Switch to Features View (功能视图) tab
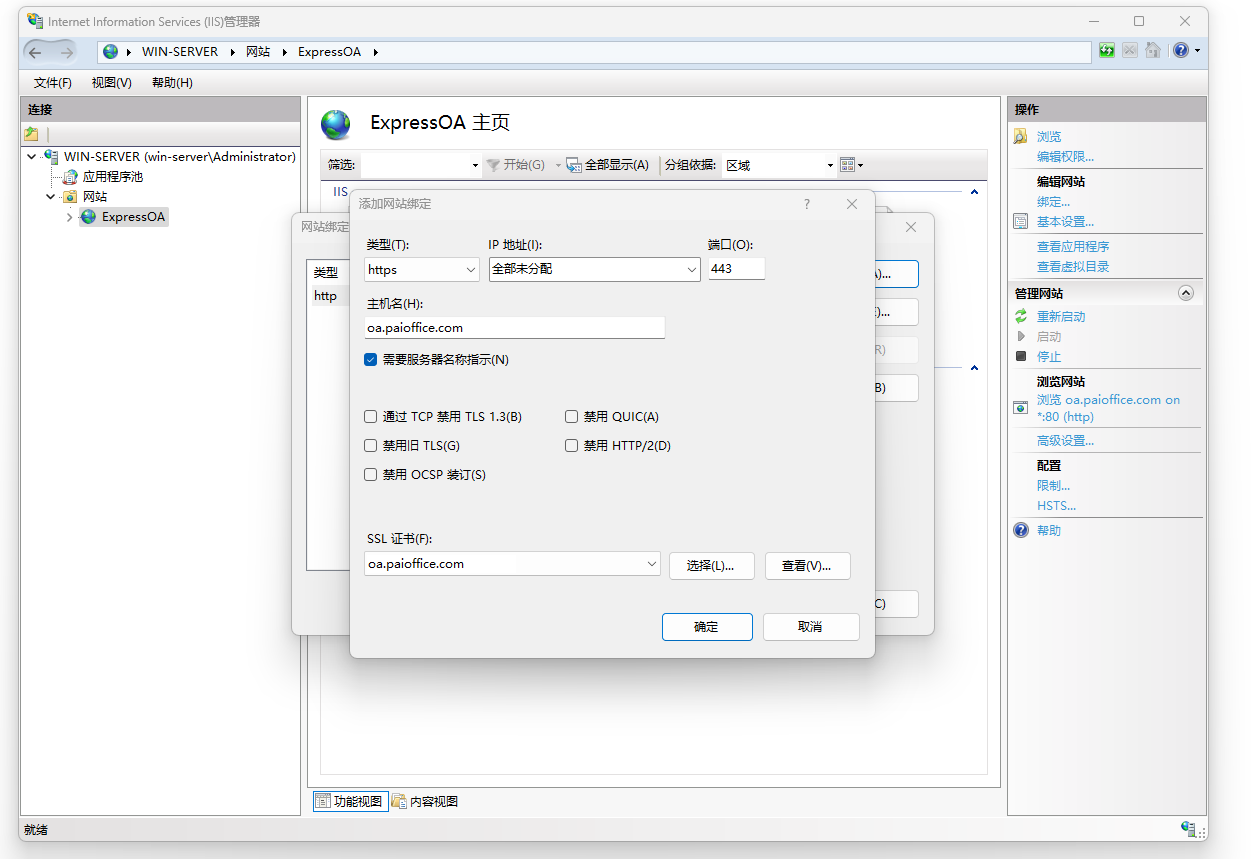 [x=350, y=801]
